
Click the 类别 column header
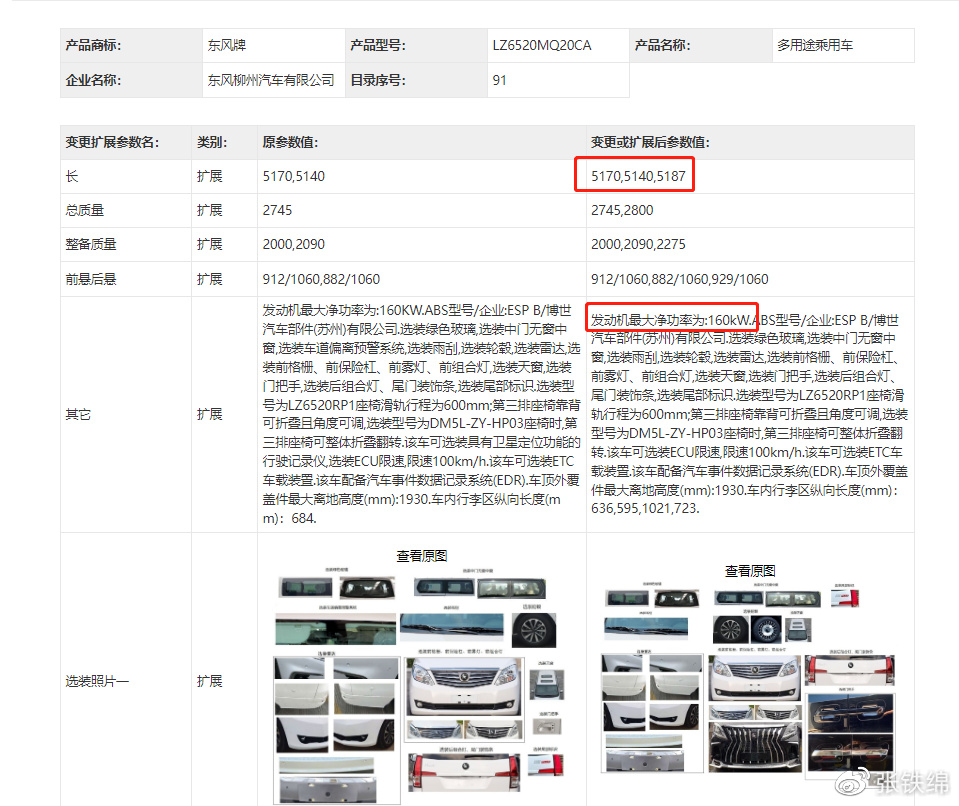[224, 142]
